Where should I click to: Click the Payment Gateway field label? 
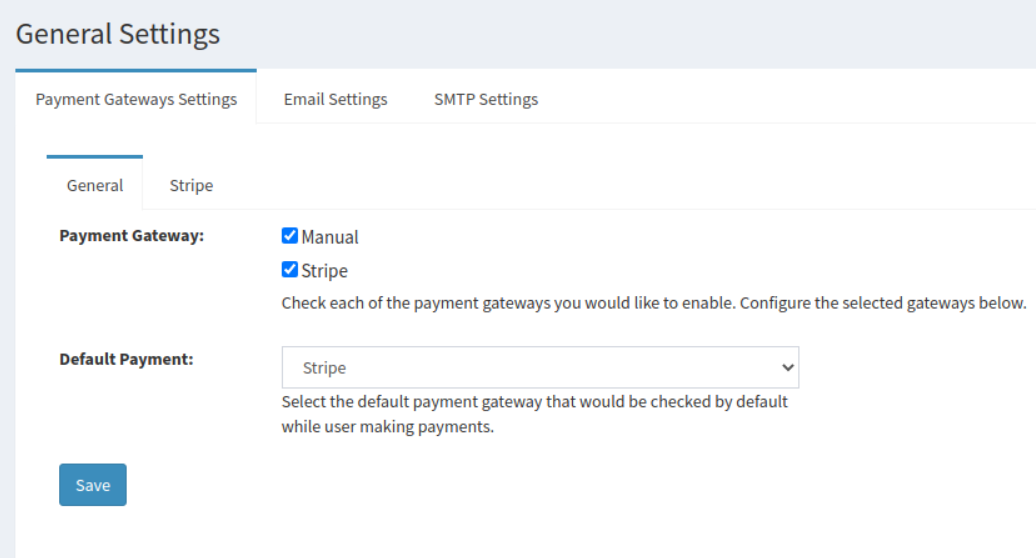click(x=131, y=236)
